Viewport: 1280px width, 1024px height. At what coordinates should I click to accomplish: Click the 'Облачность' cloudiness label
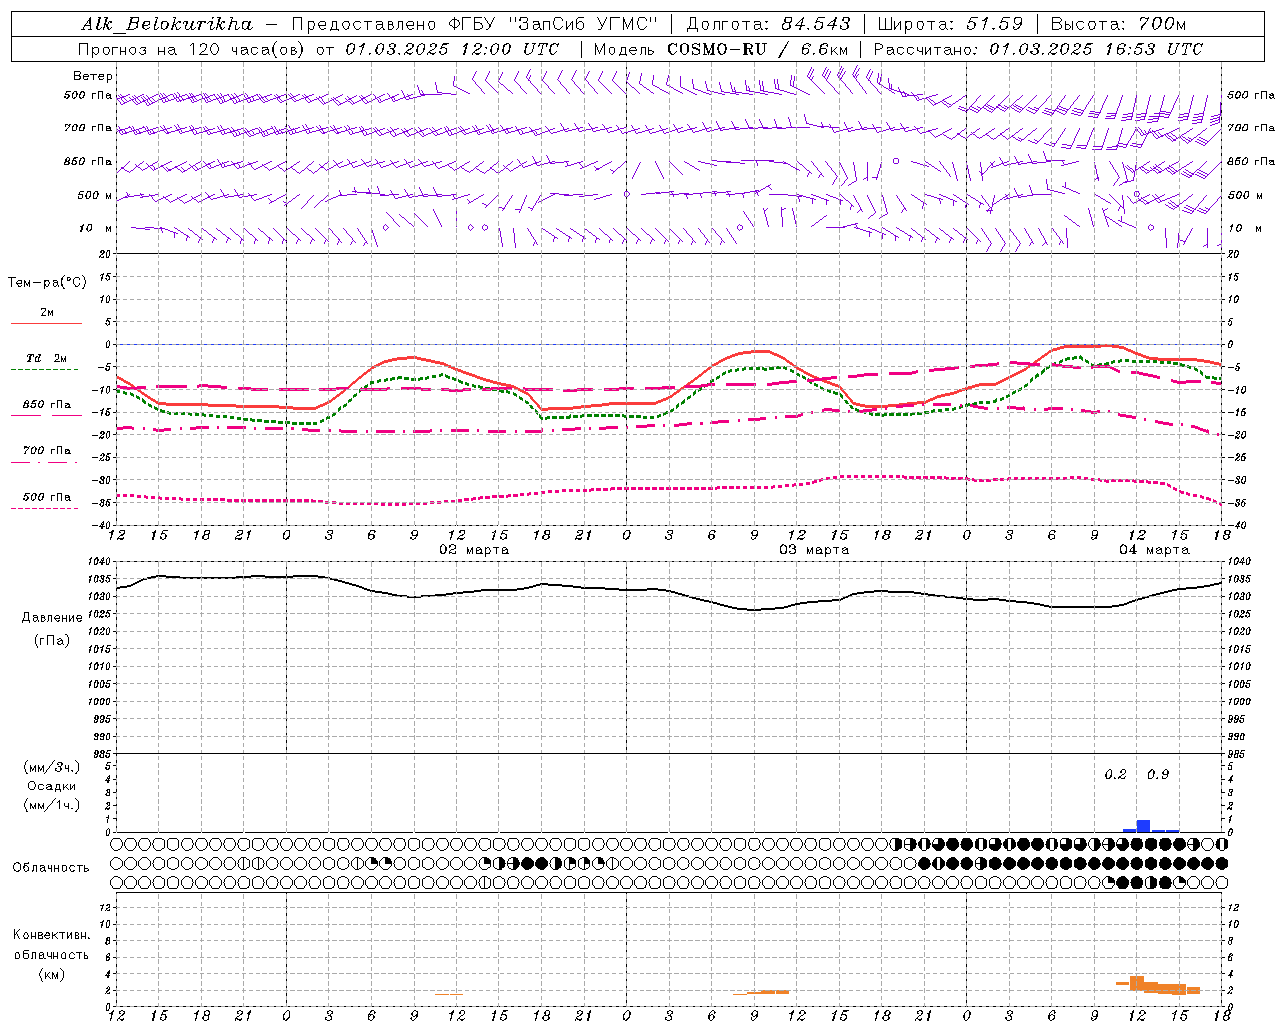coord(51,868)
